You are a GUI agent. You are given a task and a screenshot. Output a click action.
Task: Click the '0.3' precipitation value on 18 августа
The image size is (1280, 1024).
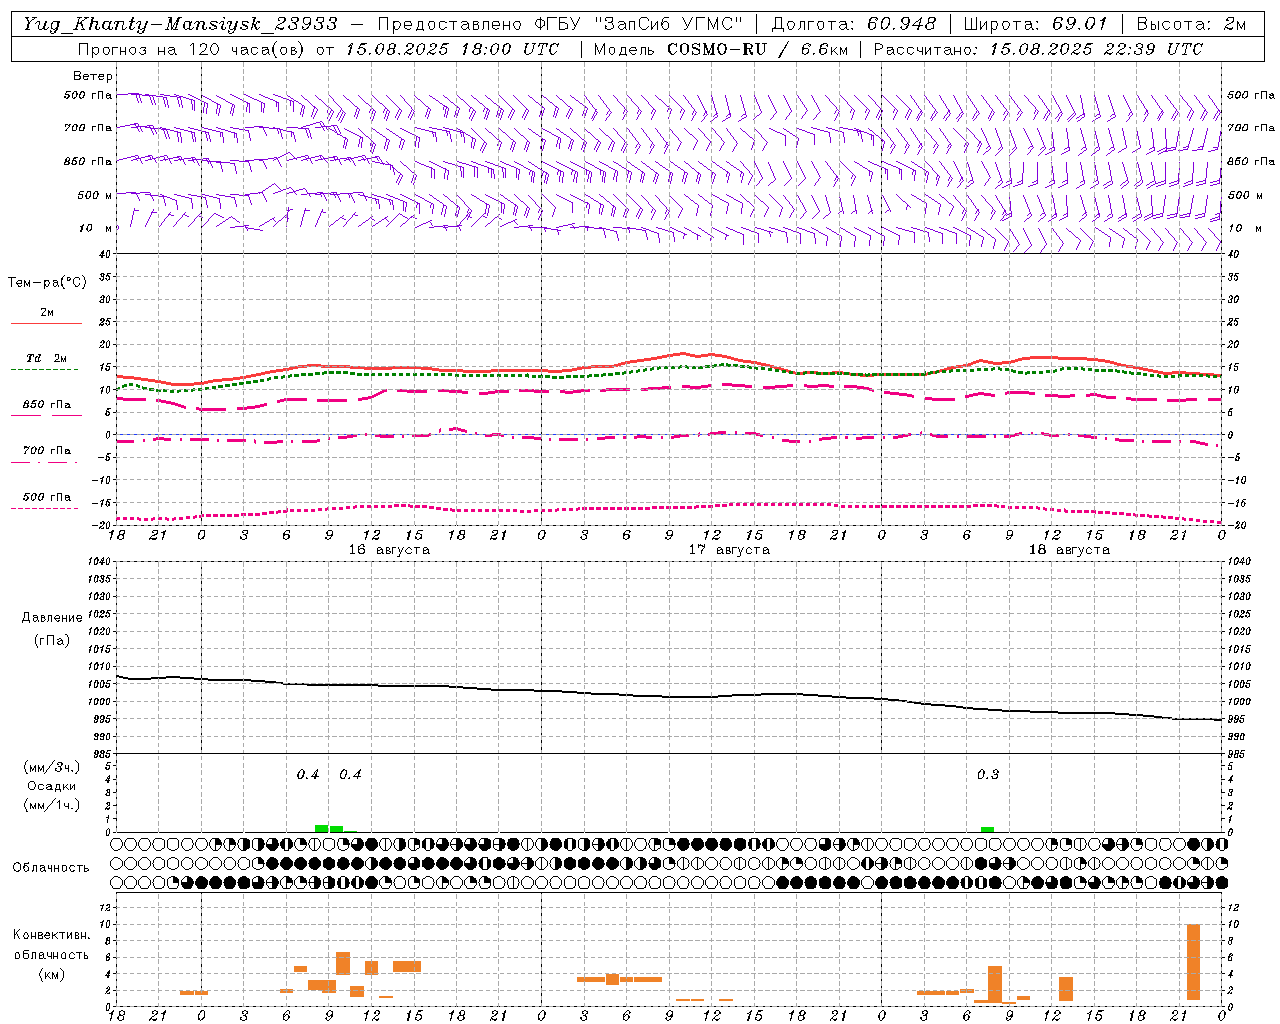(988, 775)
